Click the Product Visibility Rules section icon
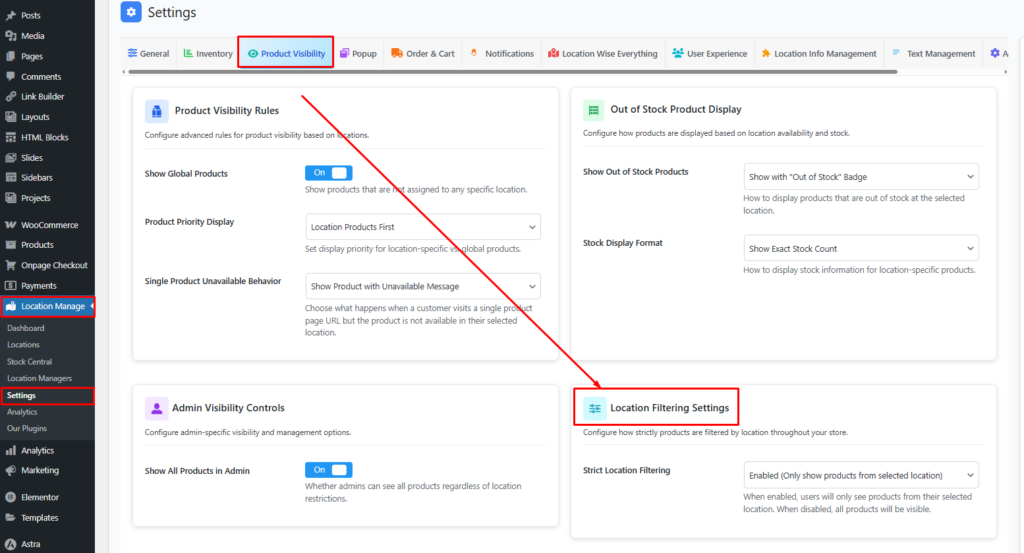1024x553 pixels. pyautogui.click(x=156, y=111)
